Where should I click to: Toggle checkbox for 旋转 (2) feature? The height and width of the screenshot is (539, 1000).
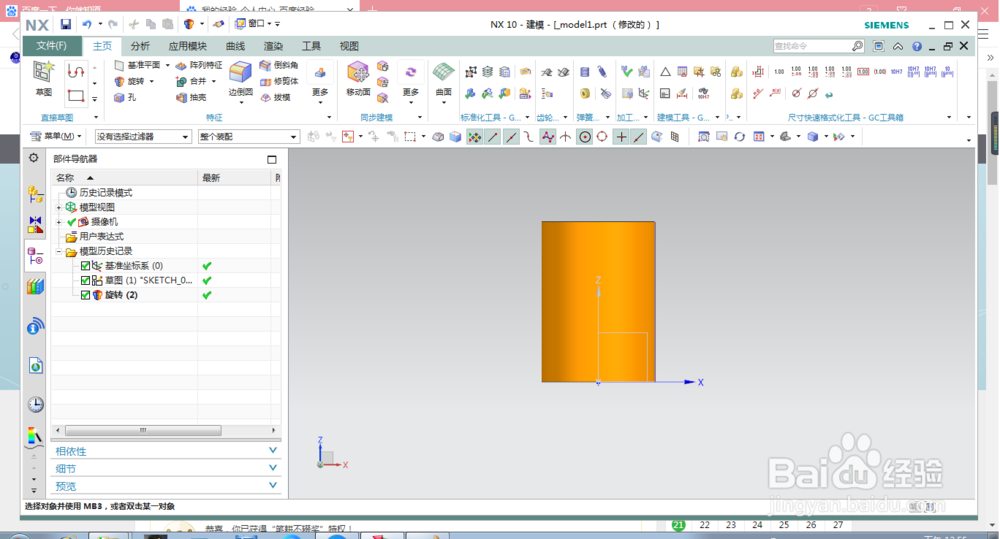pos(85,295)
